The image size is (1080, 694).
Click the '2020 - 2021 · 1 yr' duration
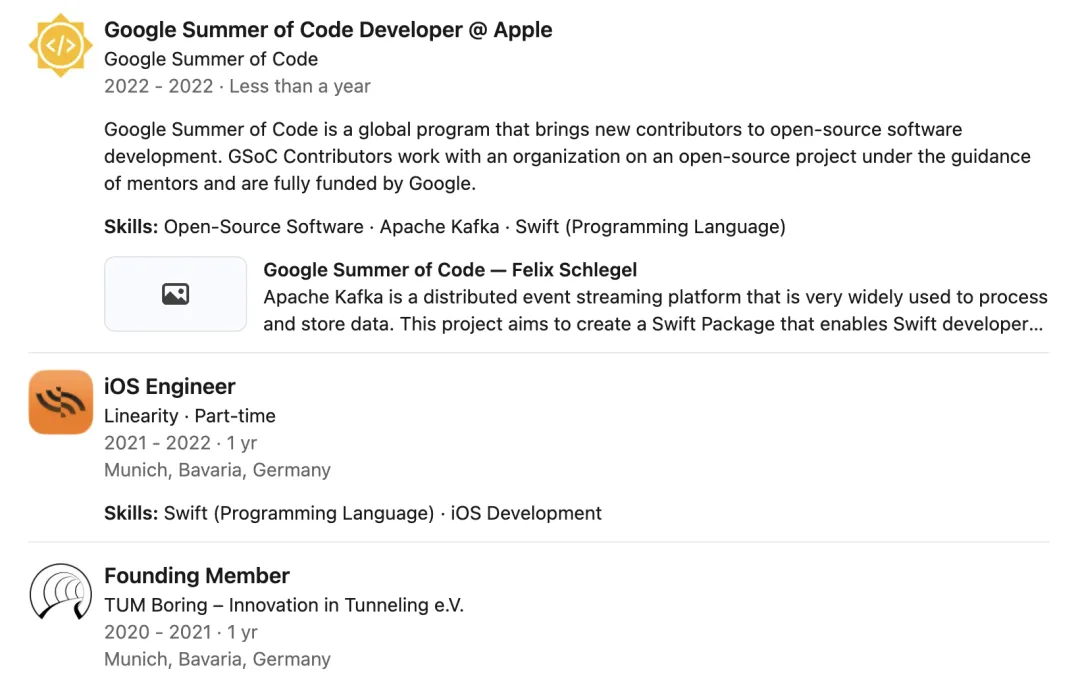coord(181,632)
